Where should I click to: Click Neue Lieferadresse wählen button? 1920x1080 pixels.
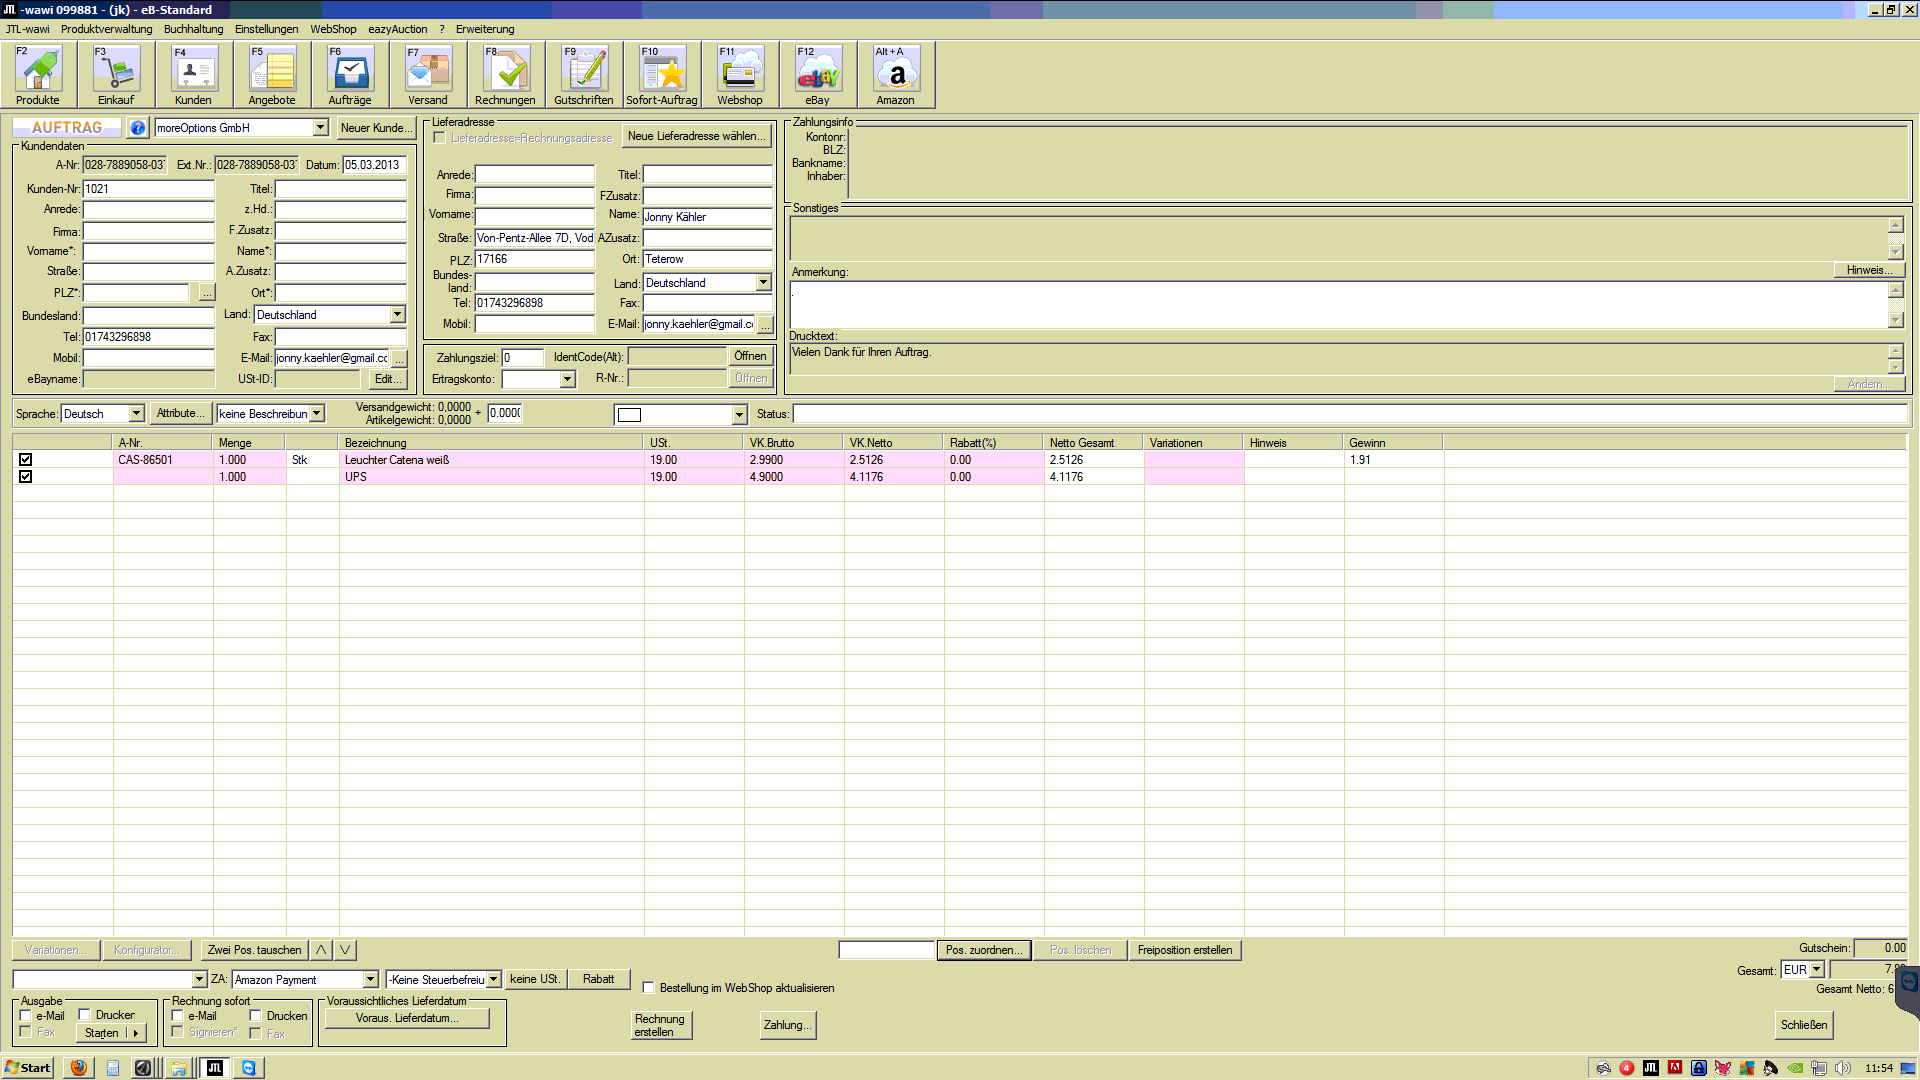point(697,136)
